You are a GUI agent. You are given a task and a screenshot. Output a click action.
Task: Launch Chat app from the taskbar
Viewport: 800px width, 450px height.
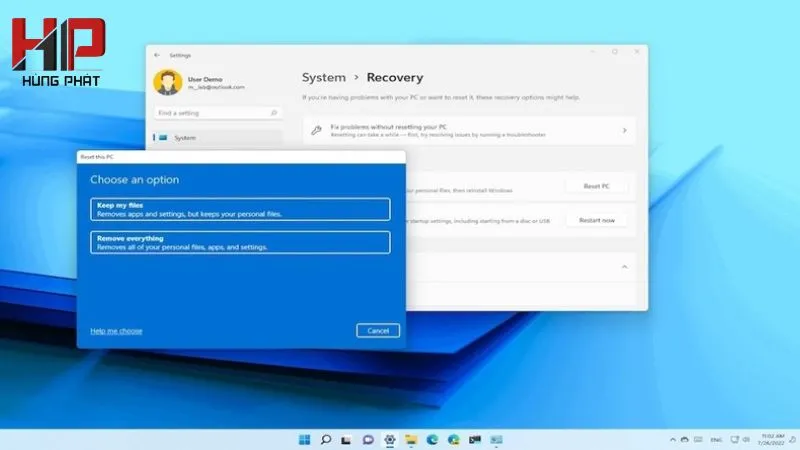click(368, 440)
